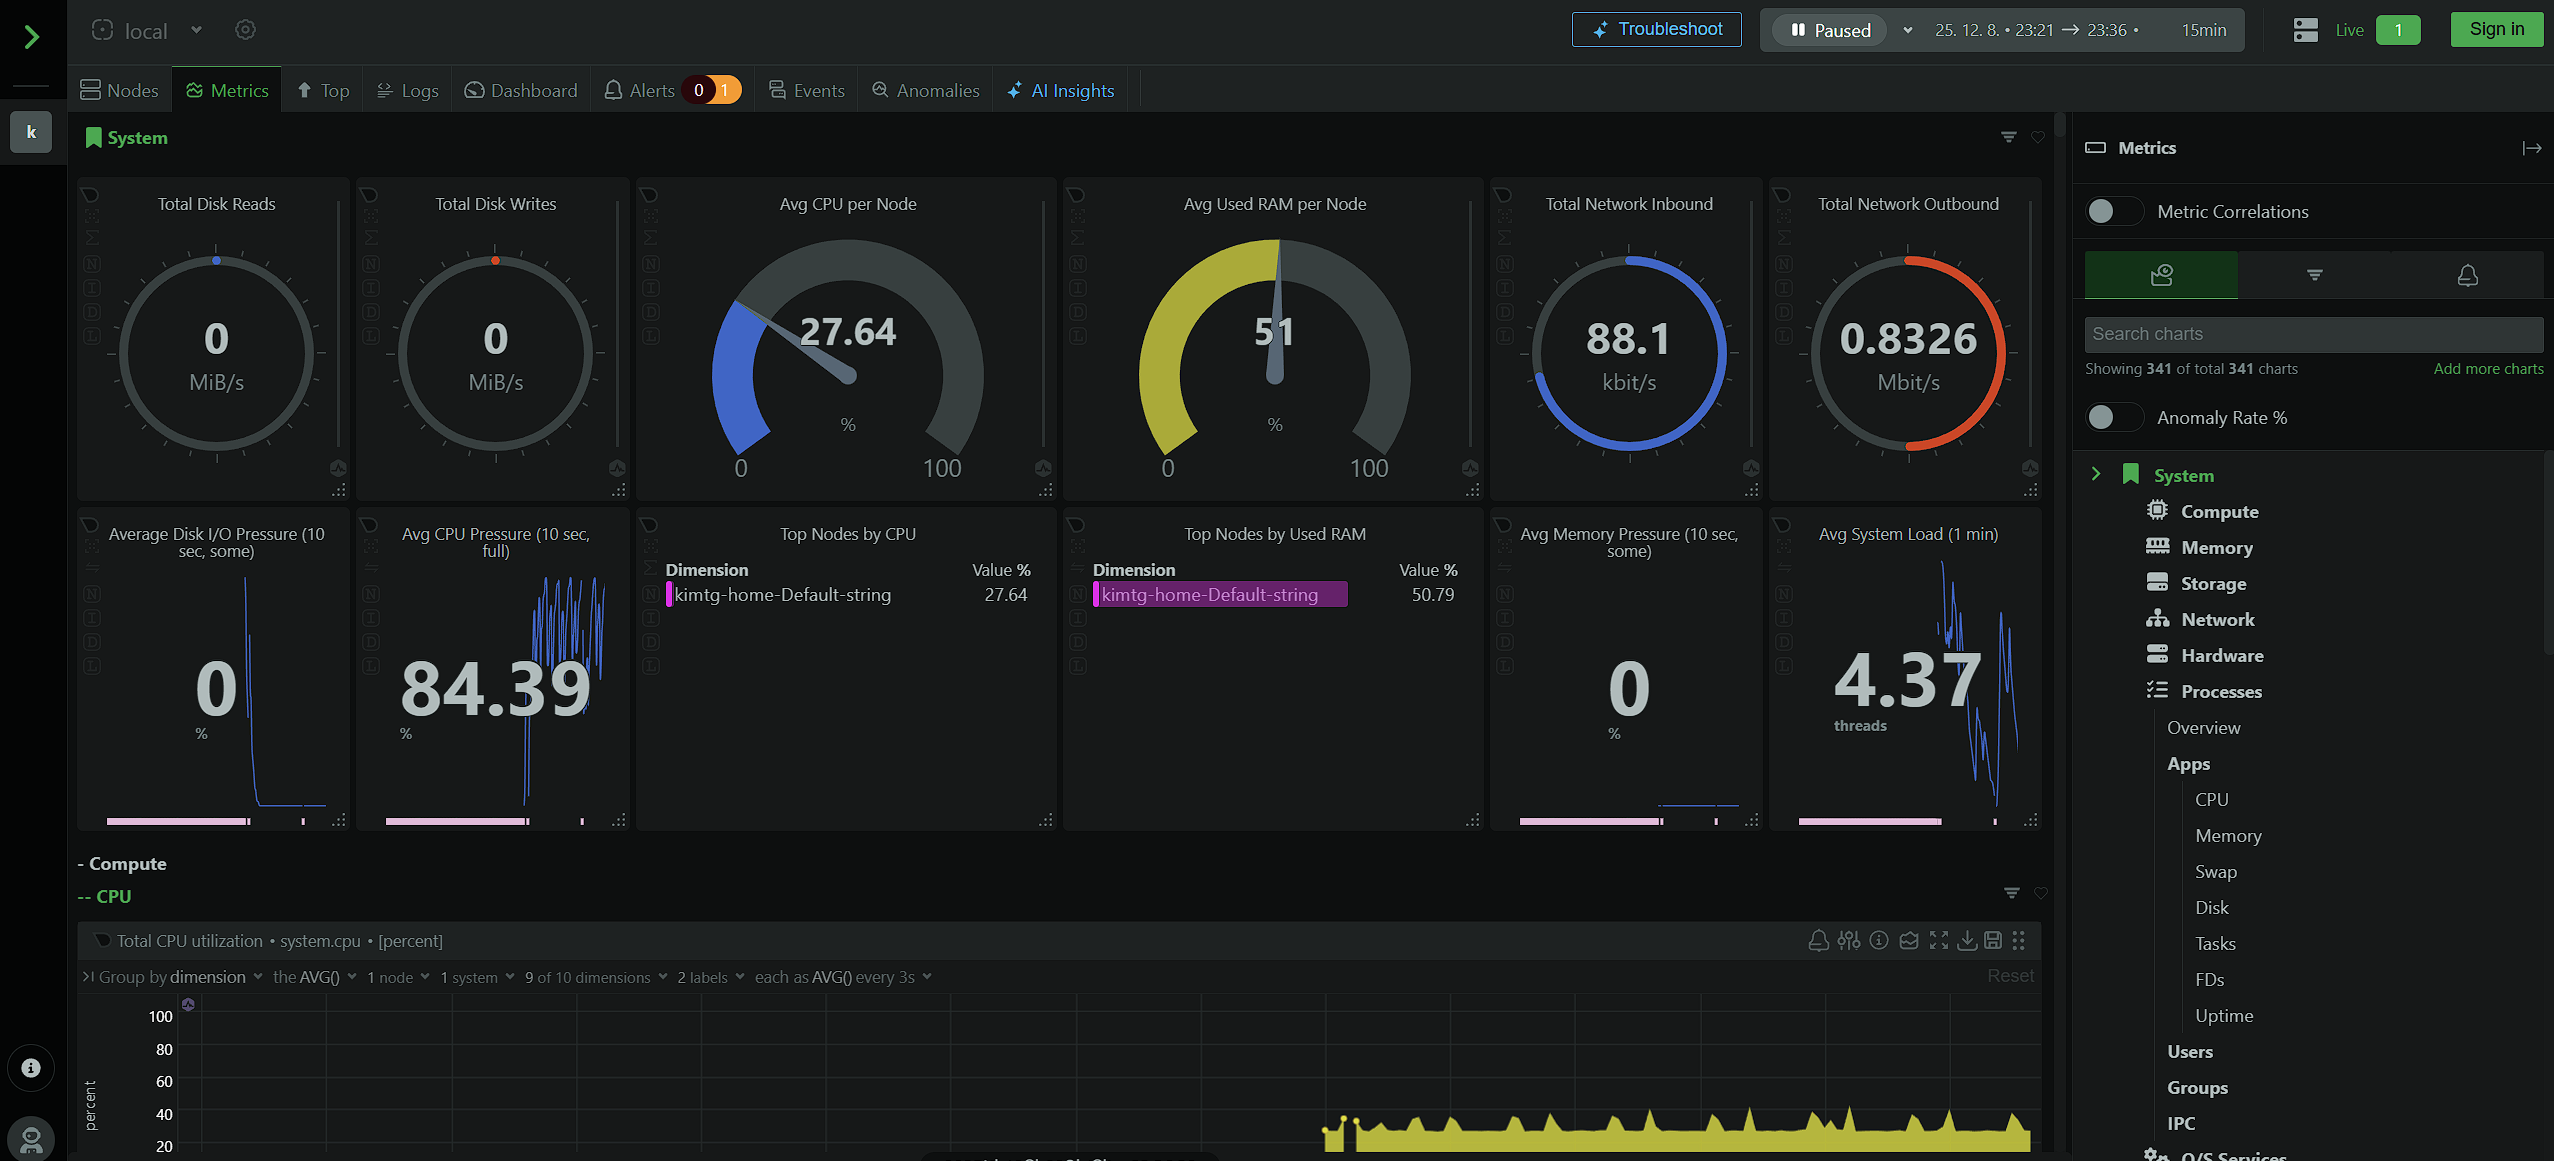The height and width of the screenshot is (1161, 2554).
Task: Click the chart type selector icon
Action: click(x=1909, y=940)
